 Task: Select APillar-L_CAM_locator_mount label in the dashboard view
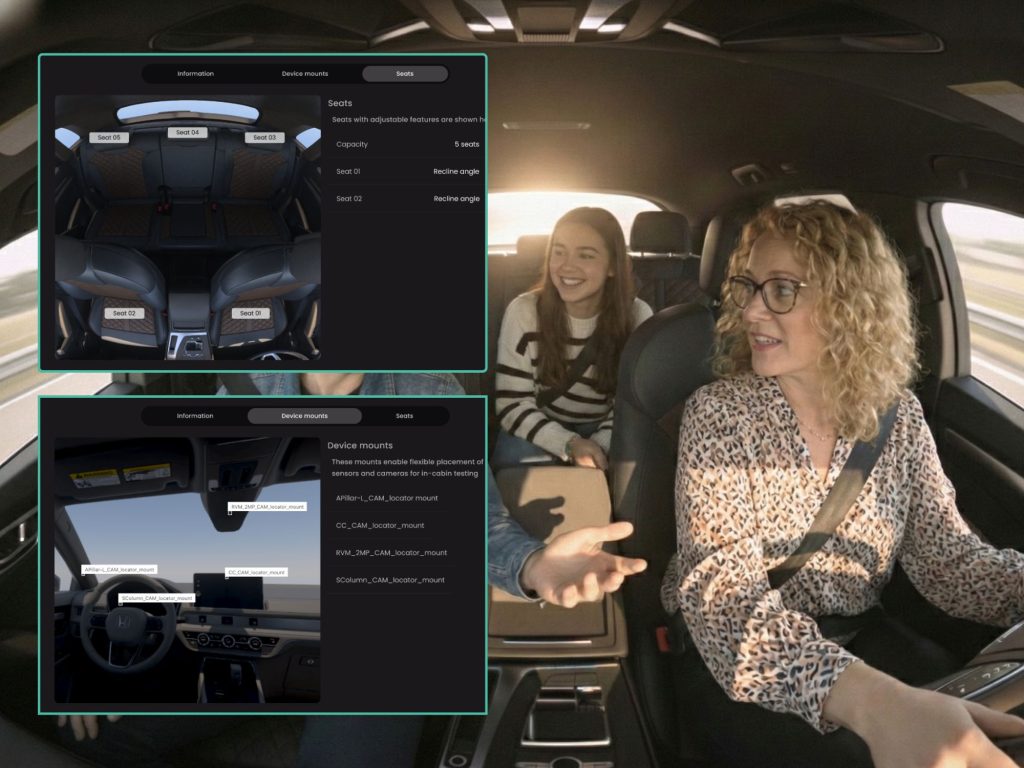point(120,569)
